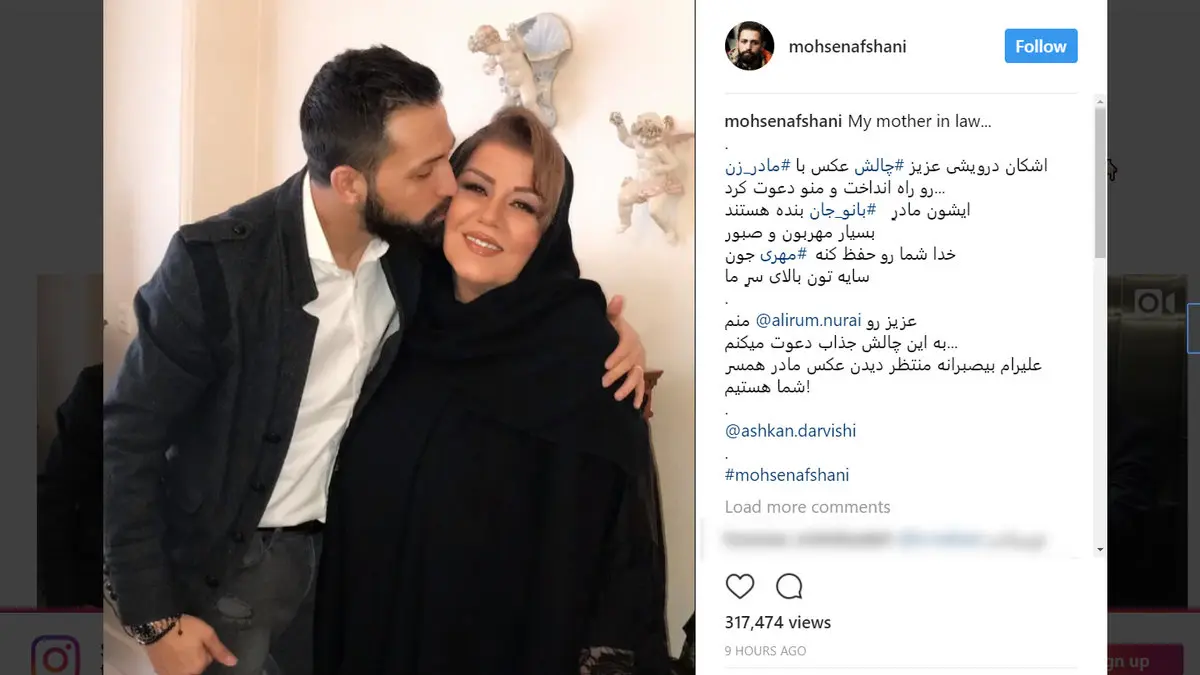
Task: Open mohsenafshani profile picture avatar
Action: pos(749,46)
